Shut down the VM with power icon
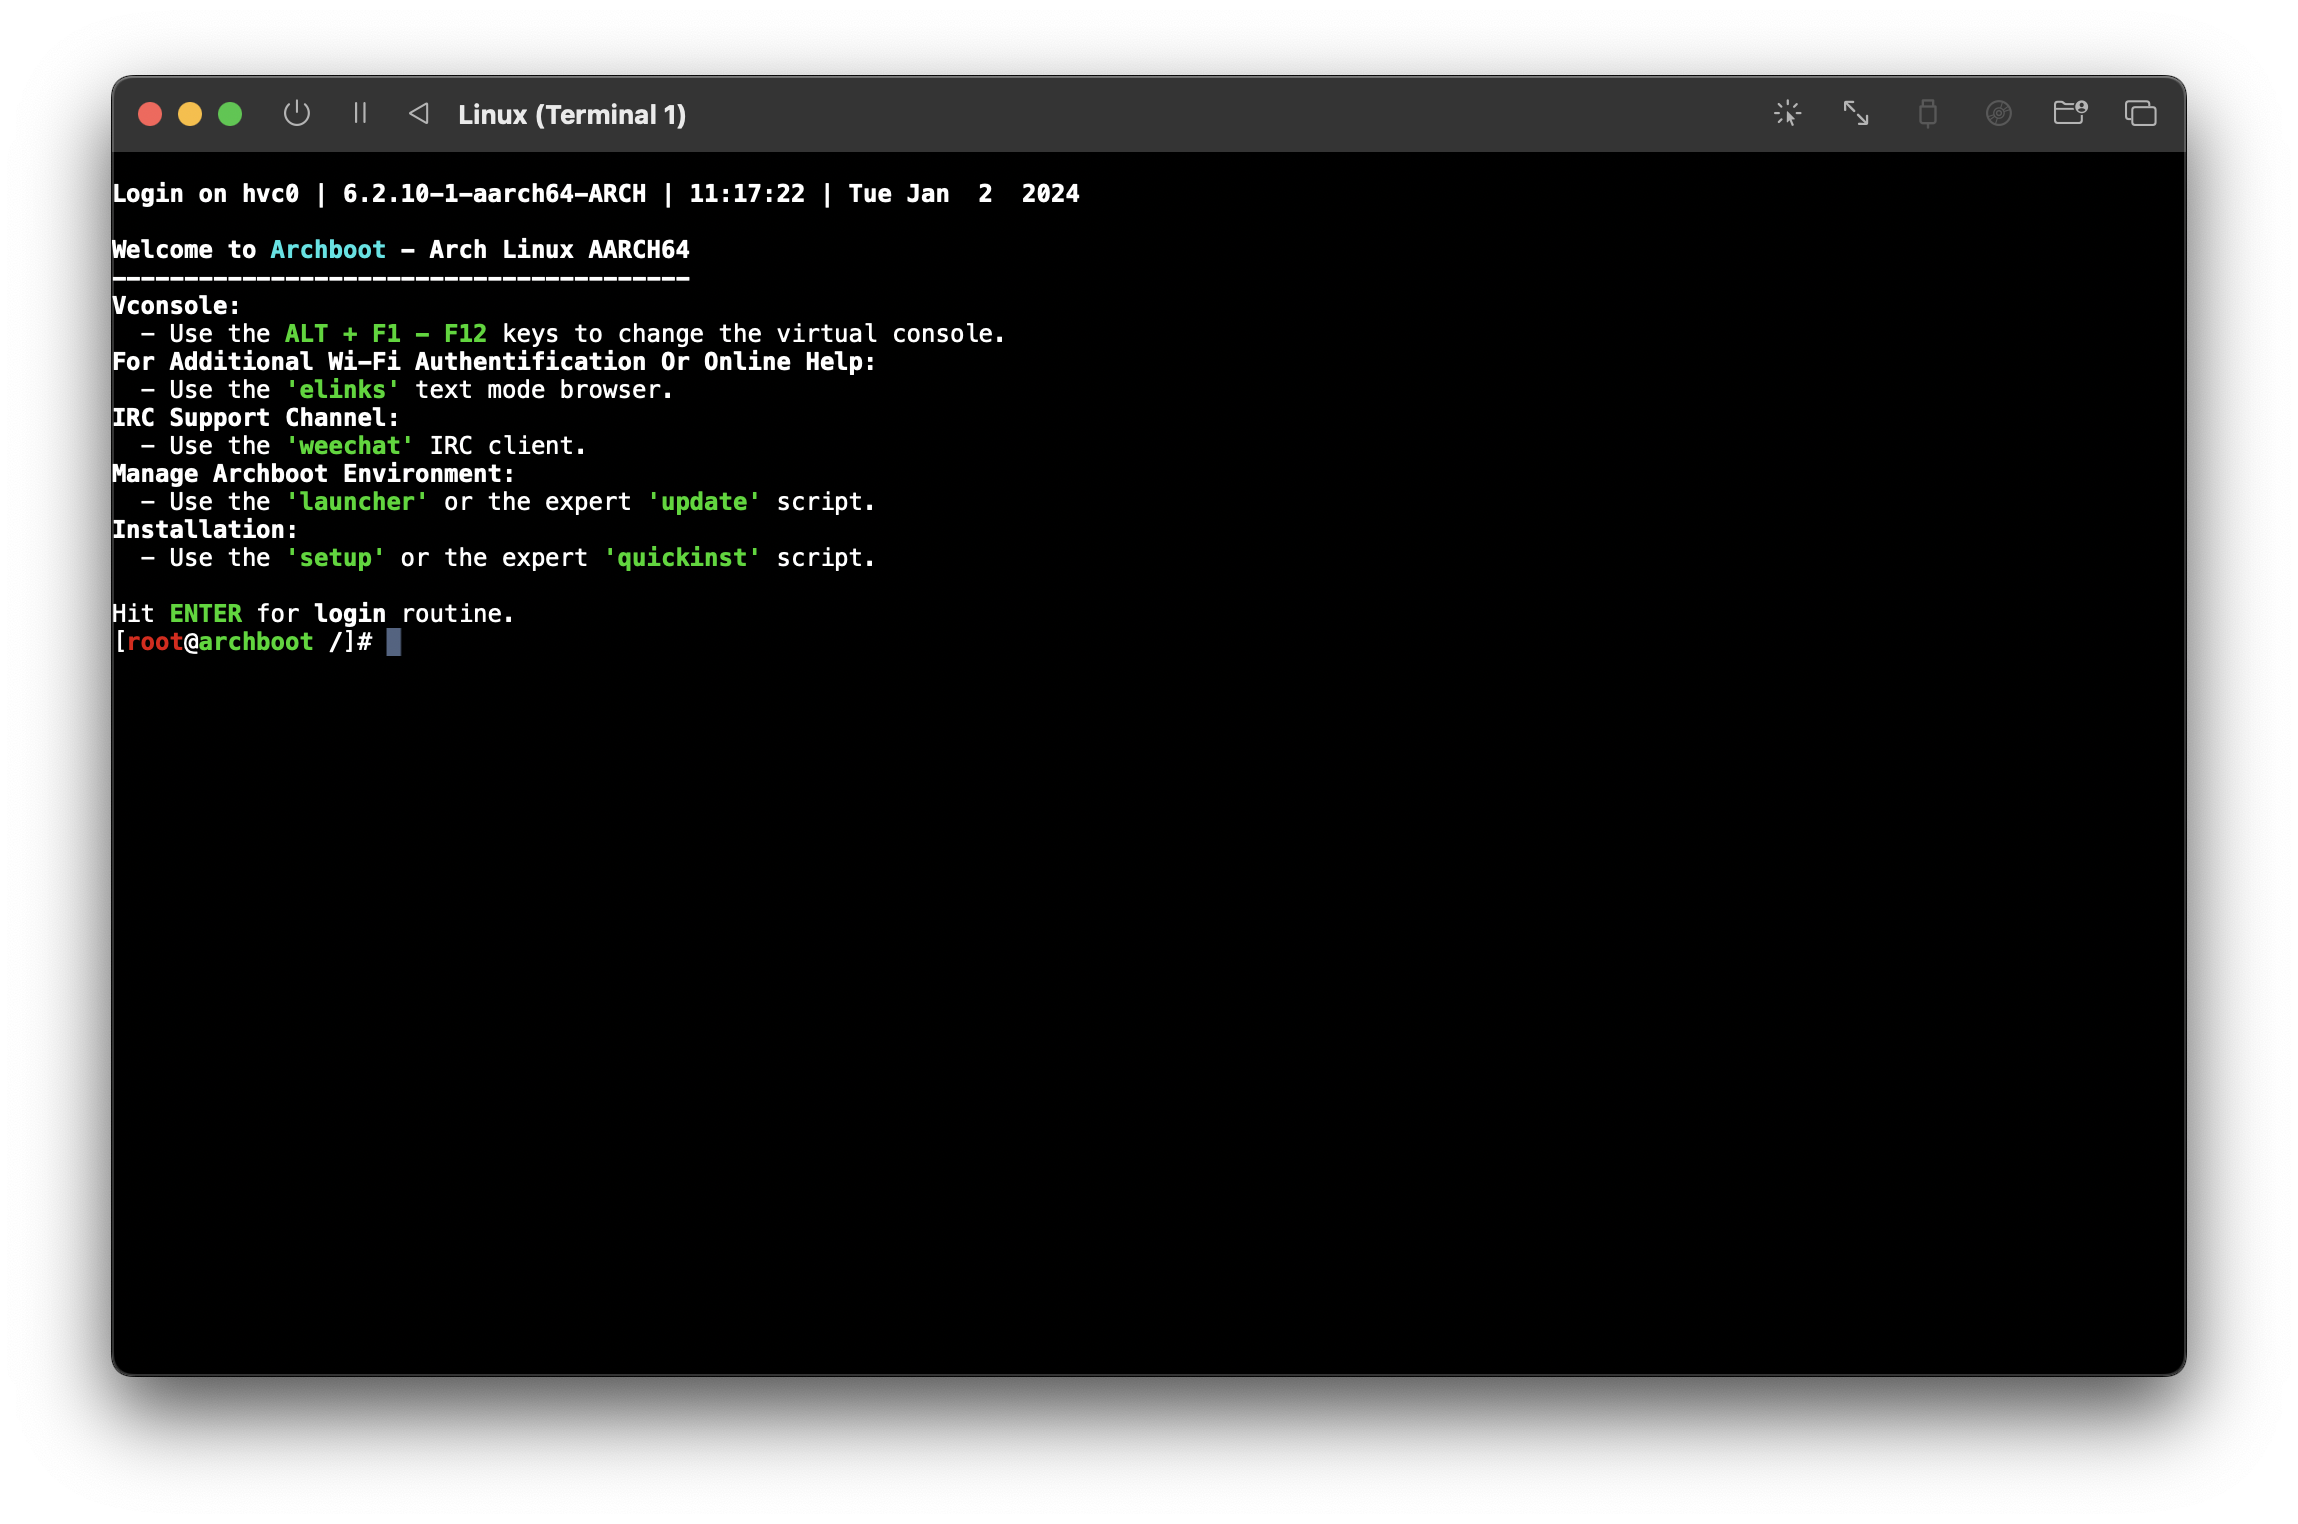Screen dimensions: 2298x1524 click(296, 114)
